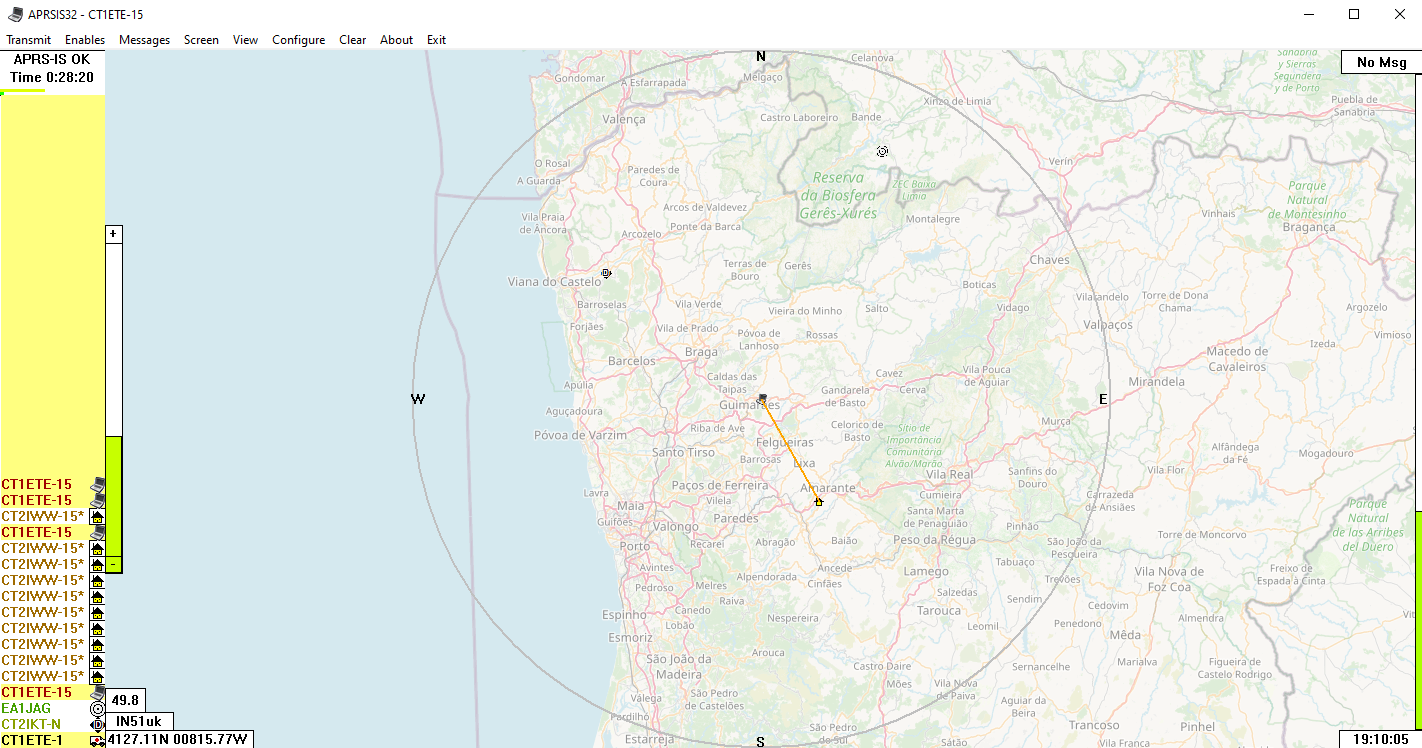The width and height of the screenshot is (1422, 748).
Task: Click the EA1JAG station symbol near Bande
Action: tap(882, 152)
